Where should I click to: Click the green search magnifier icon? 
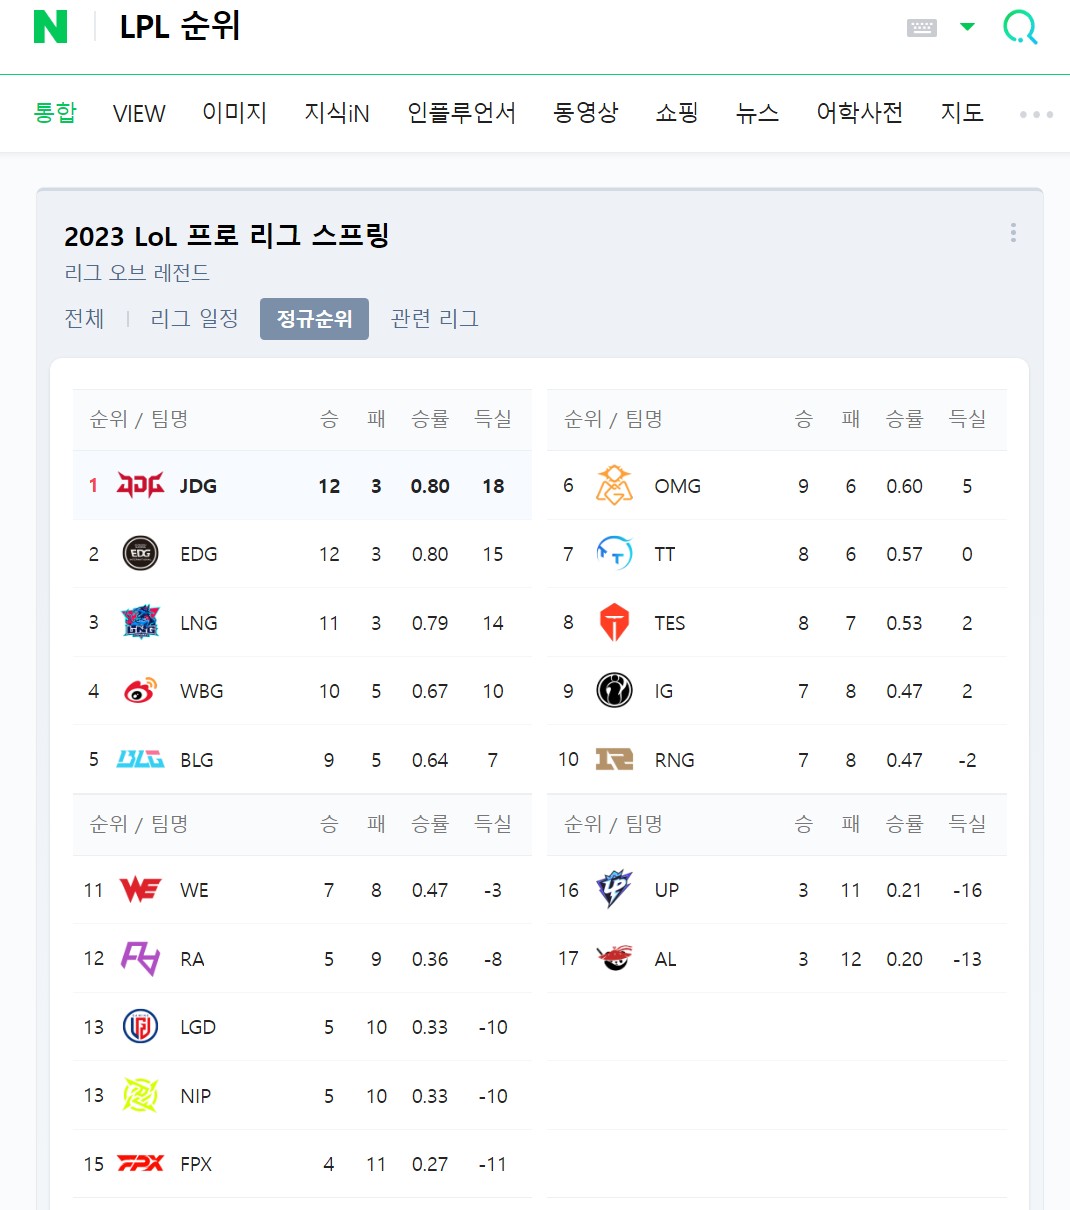(1020, 27)
